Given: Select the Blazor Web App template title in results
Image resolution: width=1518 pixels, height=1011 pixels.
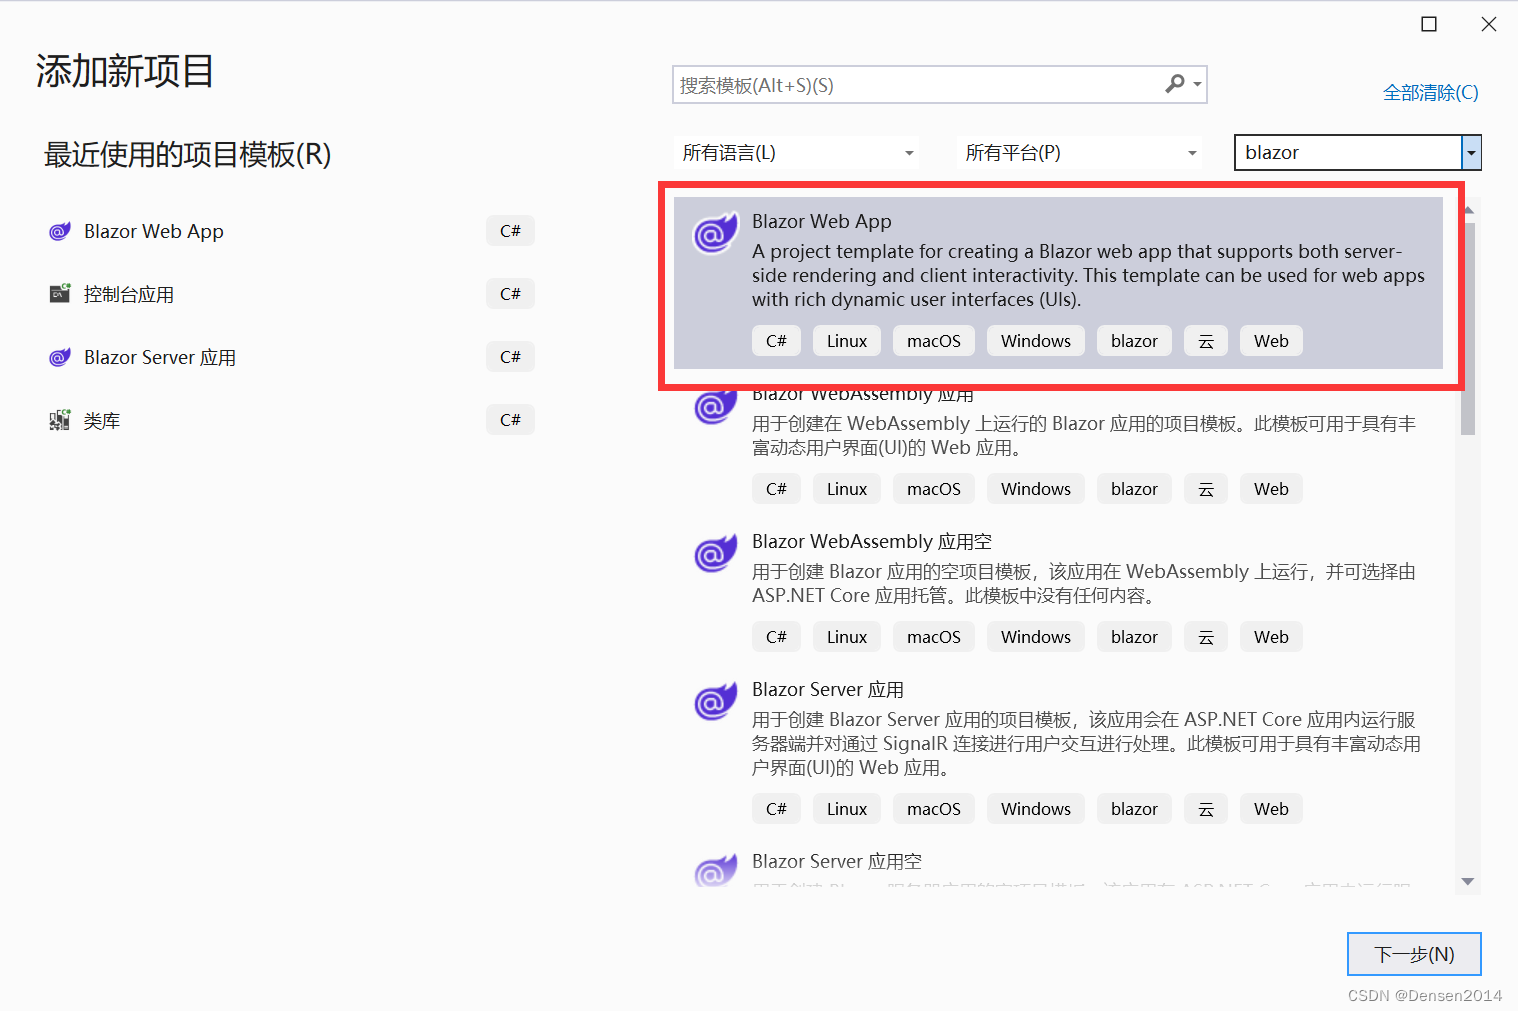Looking at the screenshot, I should 822,221.
